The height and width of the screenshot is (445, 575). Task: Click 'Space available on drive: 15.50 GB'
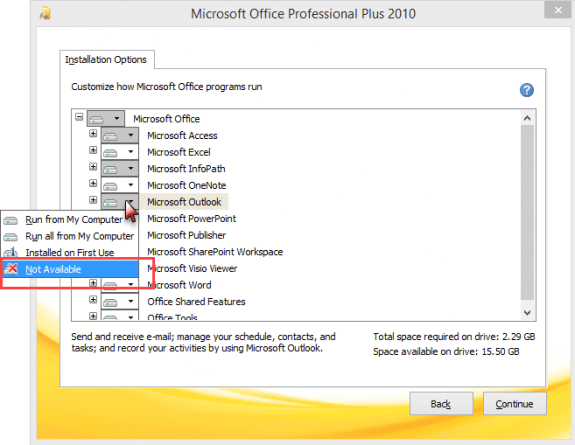(x=446, y=351)
